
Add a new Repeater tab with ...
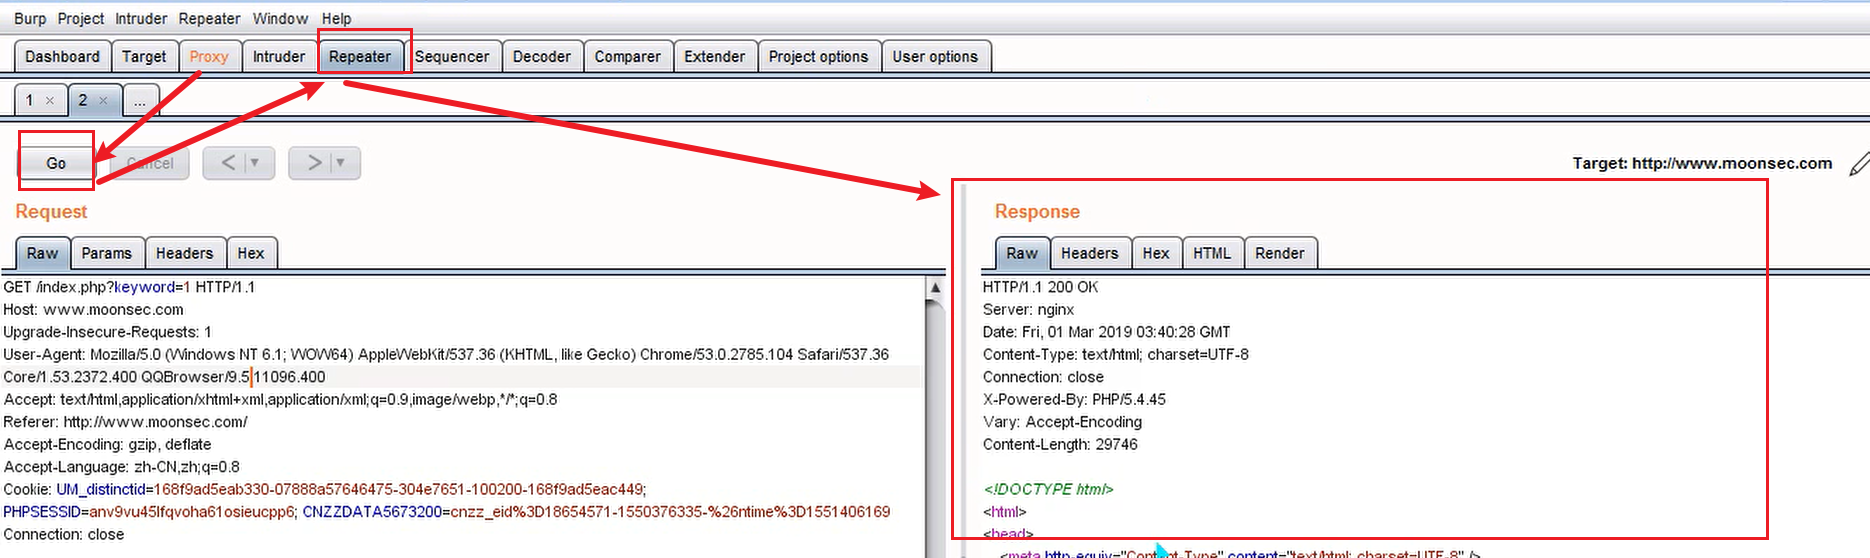tap(140, 100)
